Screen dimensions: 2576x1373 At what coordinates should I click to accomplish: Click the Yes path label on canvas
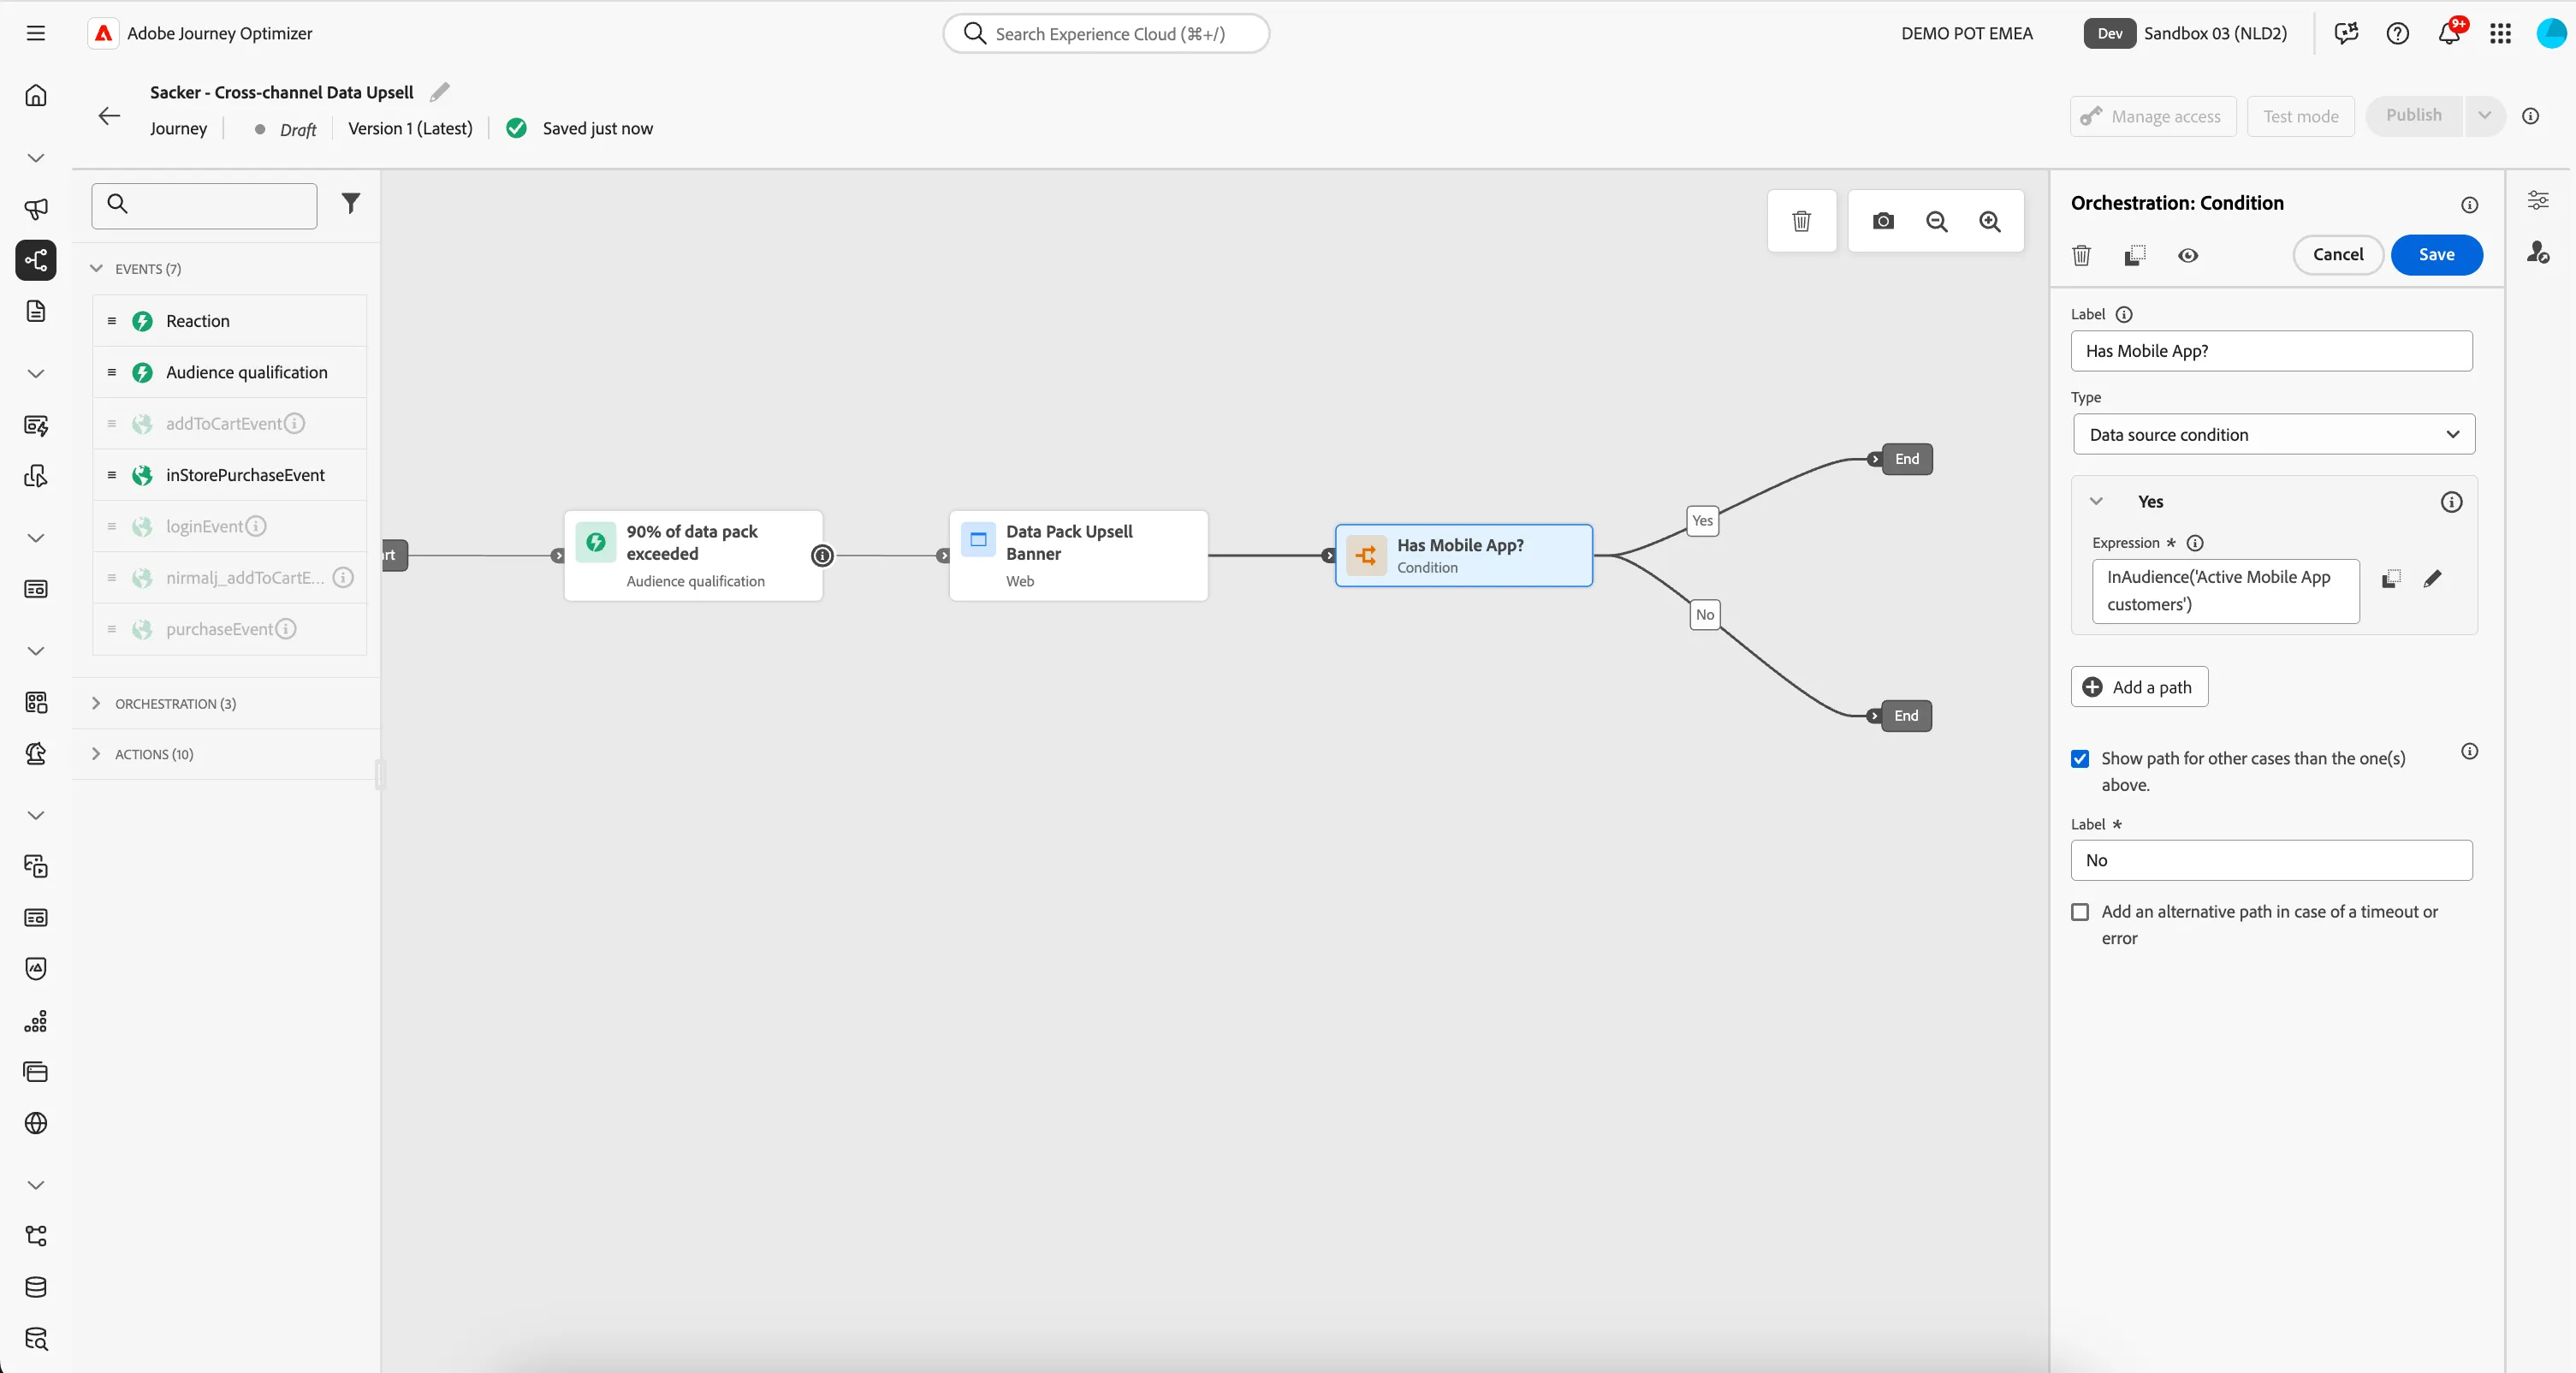pyautogui.click(x=1702, y=521)
